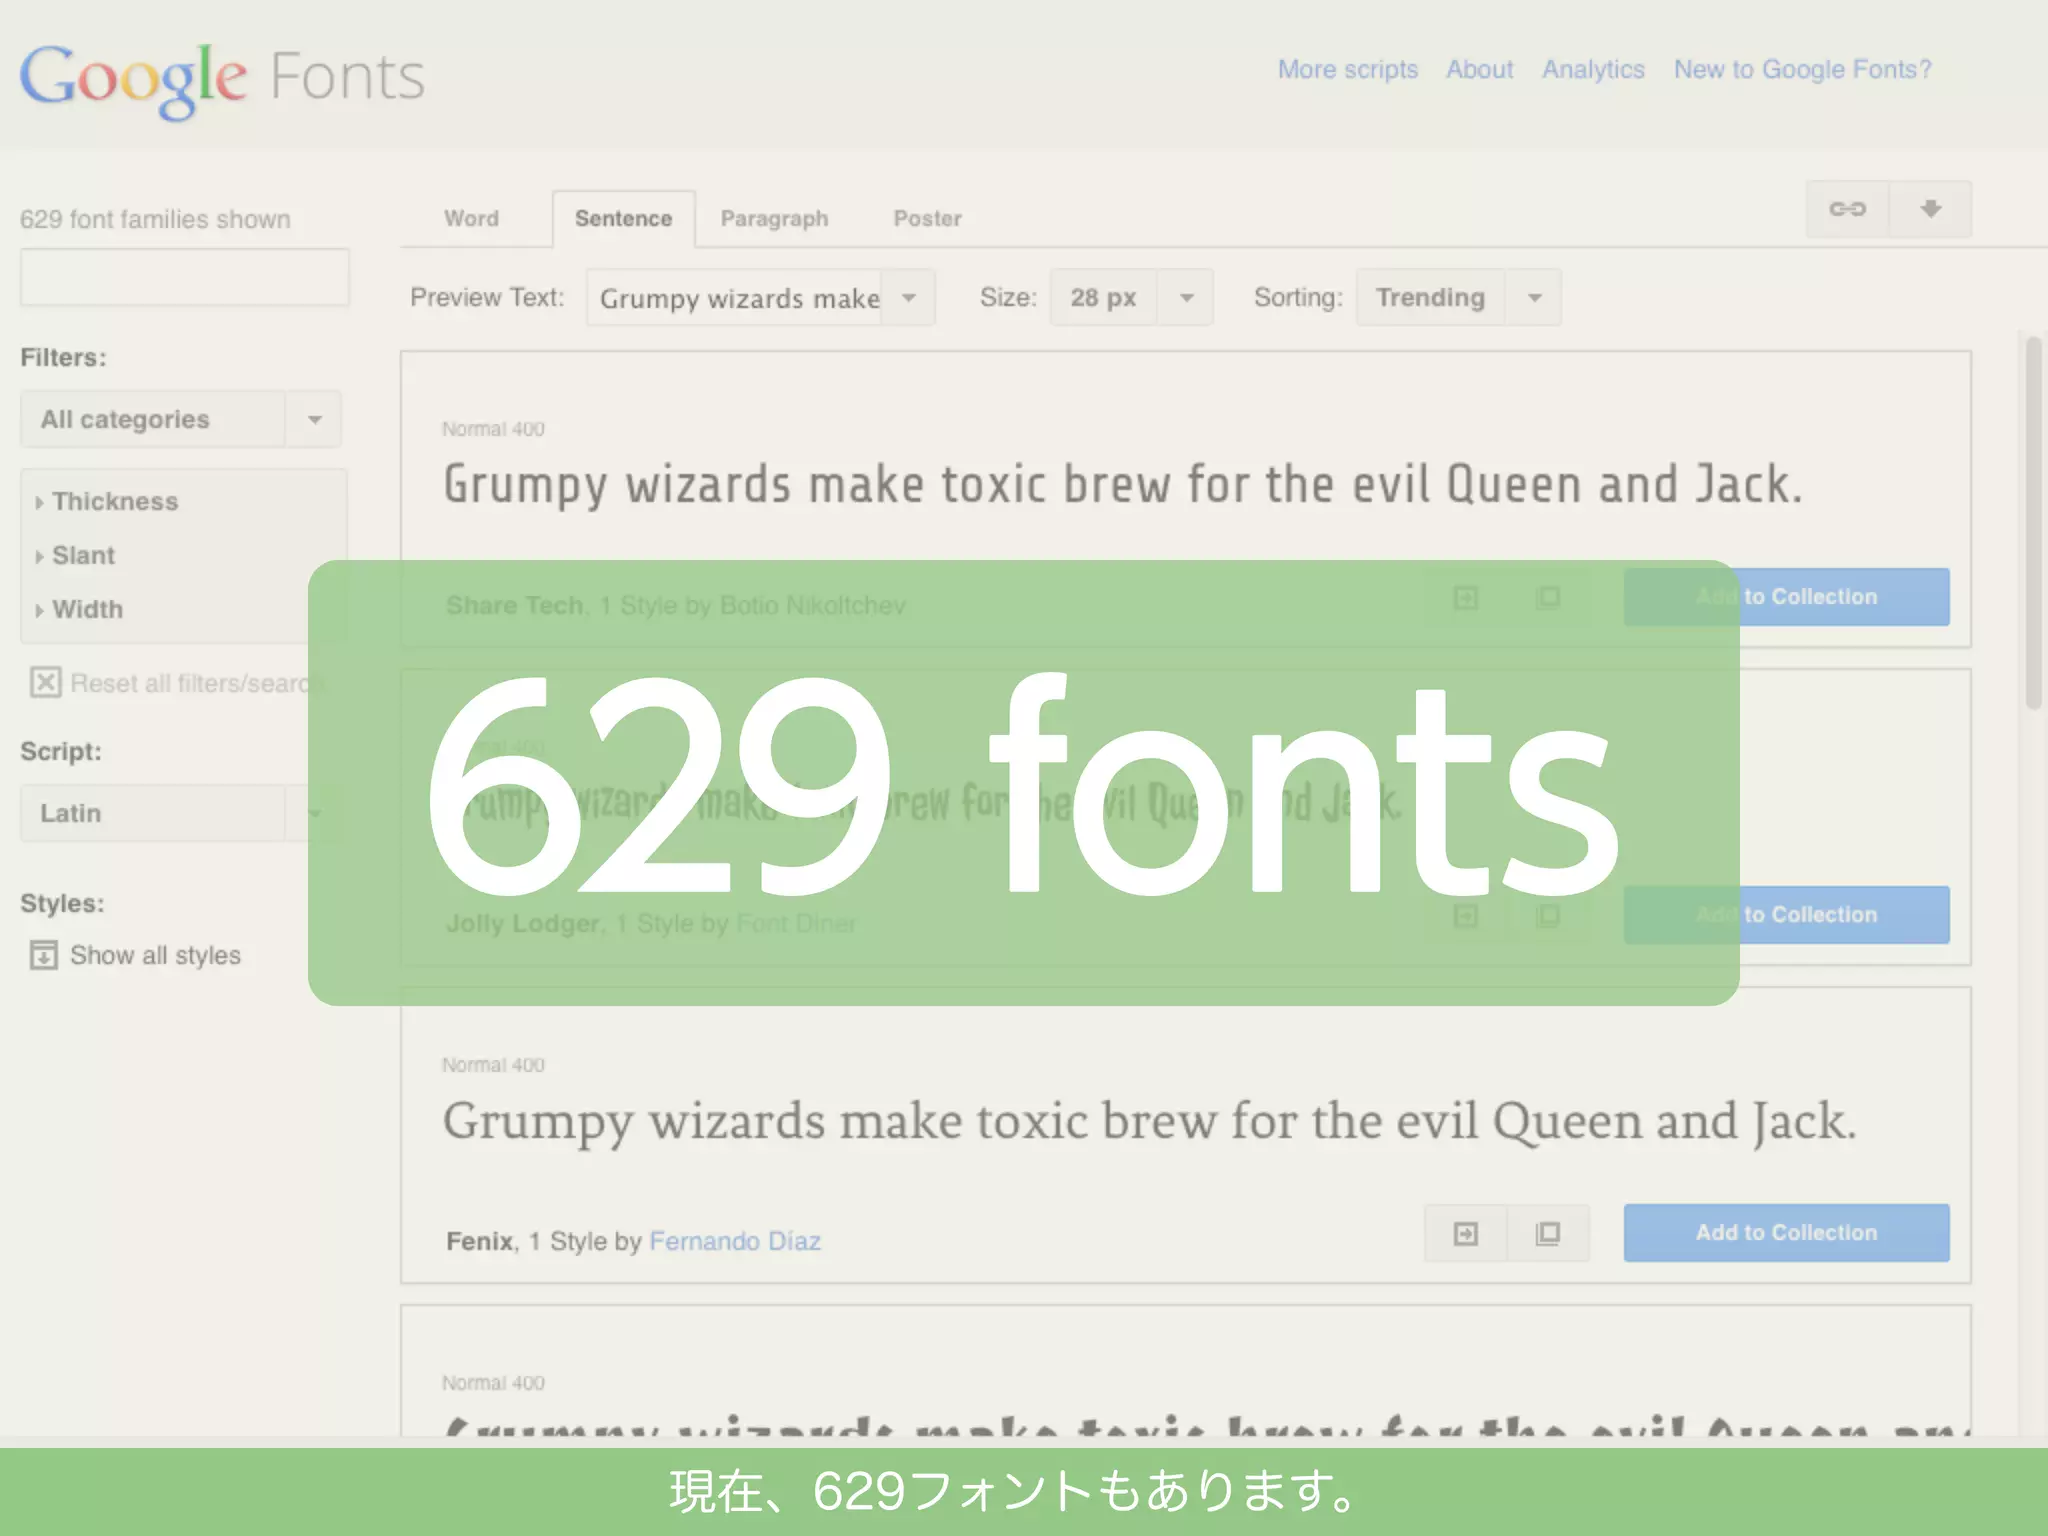Open the All categories dropdown
Screen dimensions: 2048x1536
point(180,419)
